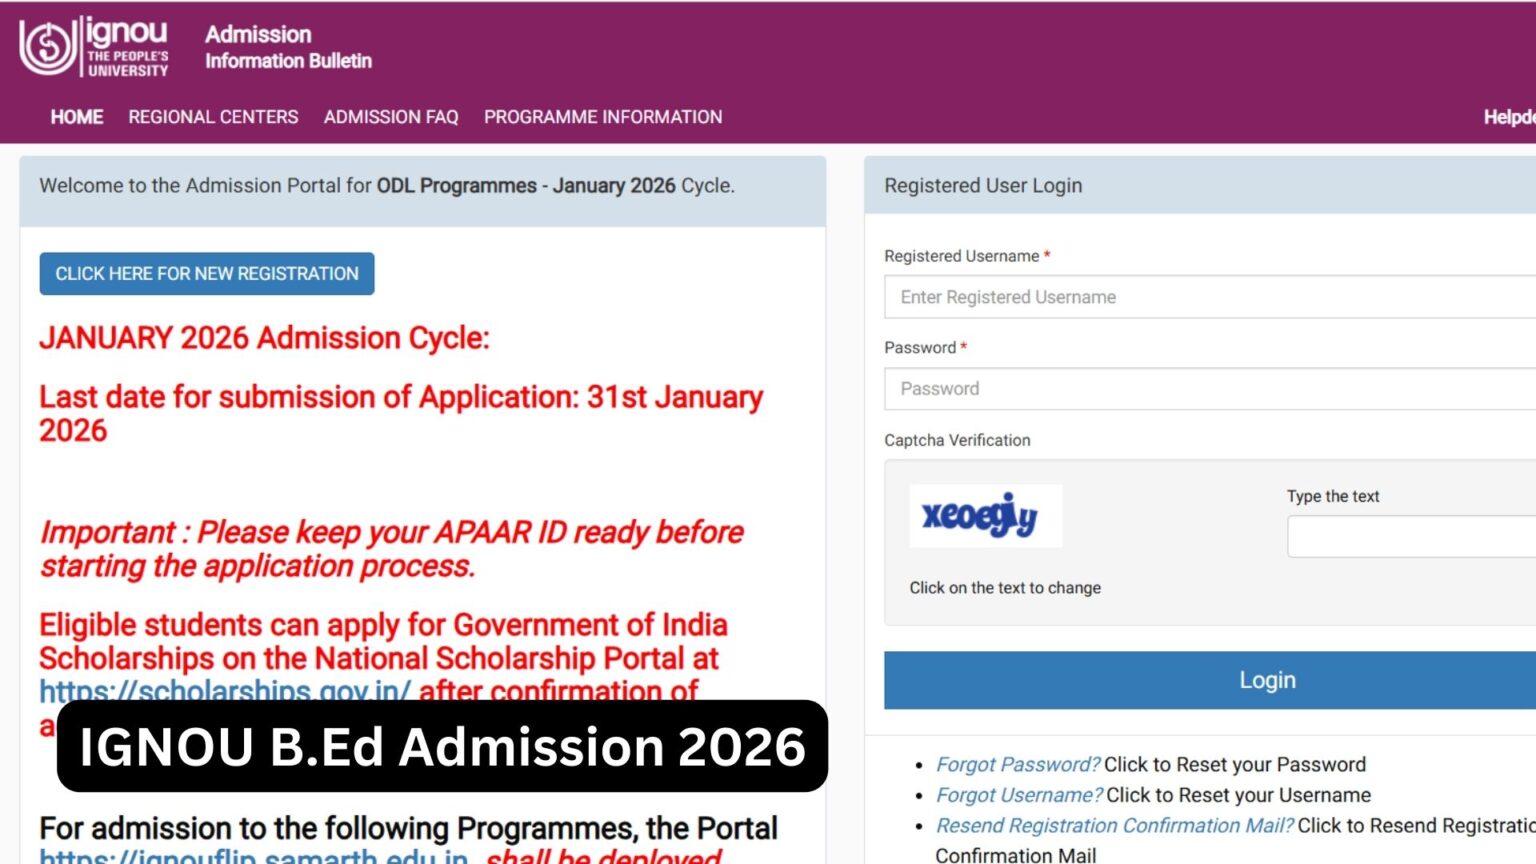Click Forgot Password to reset password
The height and width of the screenshot is (864, 1536).
point(1016,764)
